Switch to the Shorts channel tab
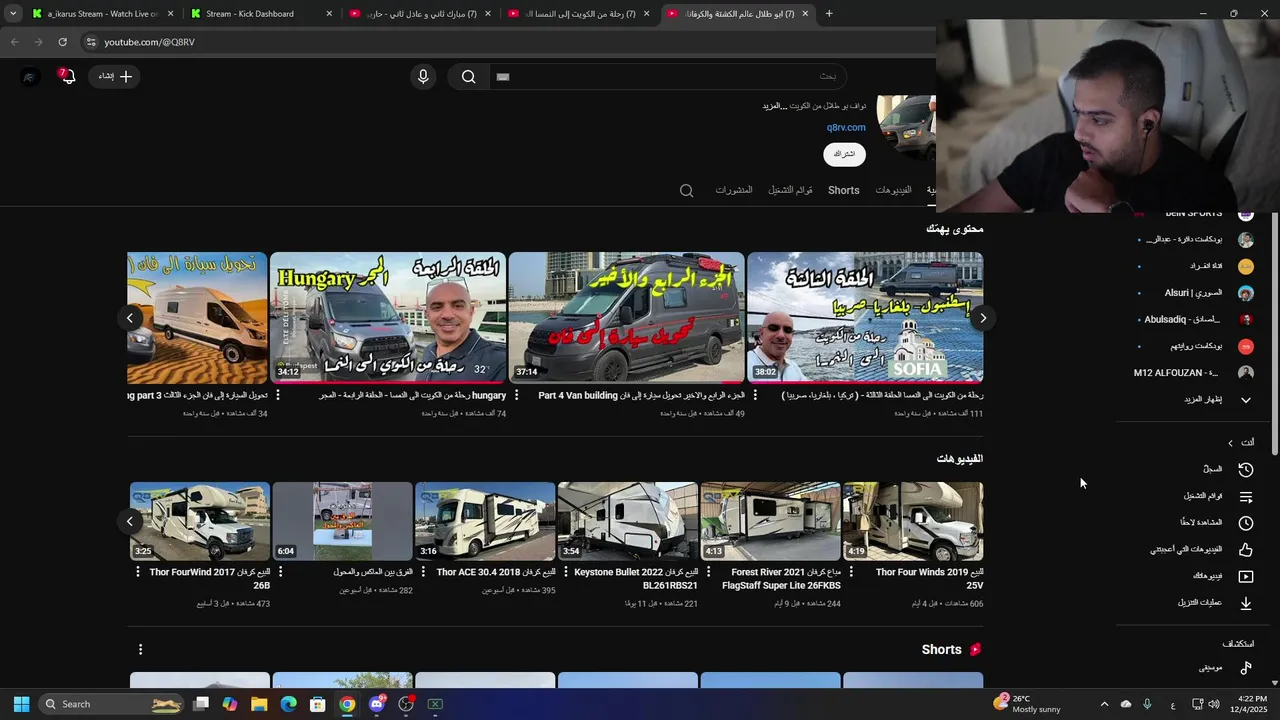The image size is (1280, 720). click(x=843, y=190)
